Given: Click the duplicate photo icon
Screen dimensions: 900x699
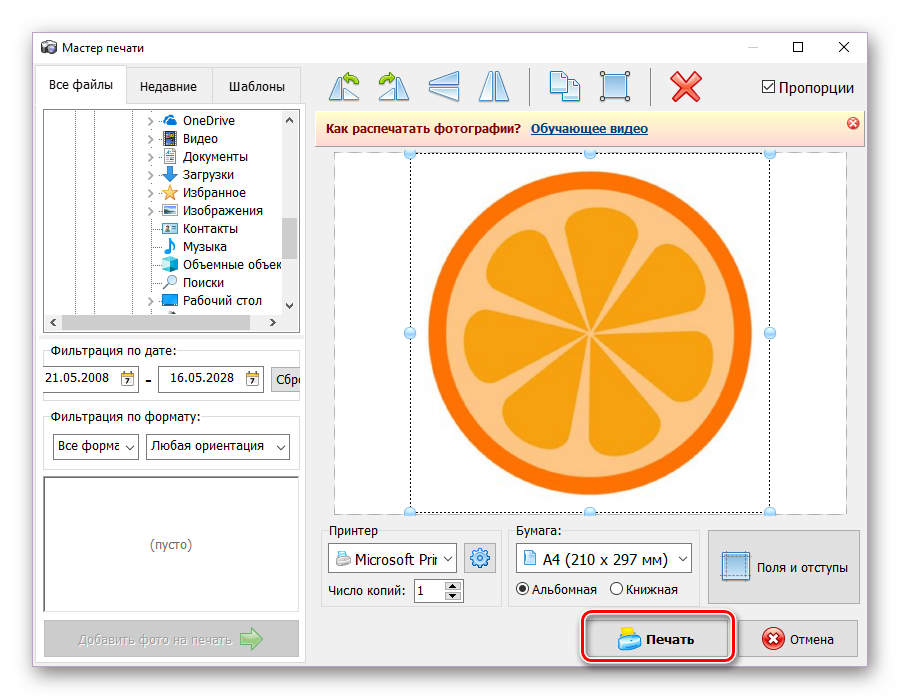Looking at the screenshot, I should 565,86.
